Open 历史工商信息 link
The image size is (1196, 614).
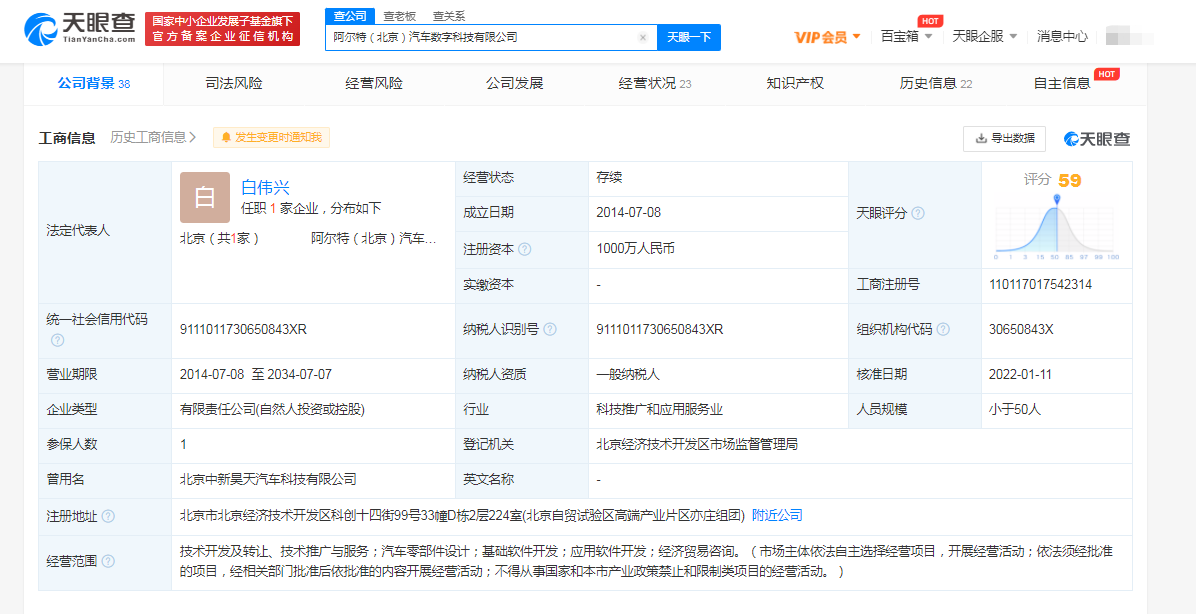153,137
